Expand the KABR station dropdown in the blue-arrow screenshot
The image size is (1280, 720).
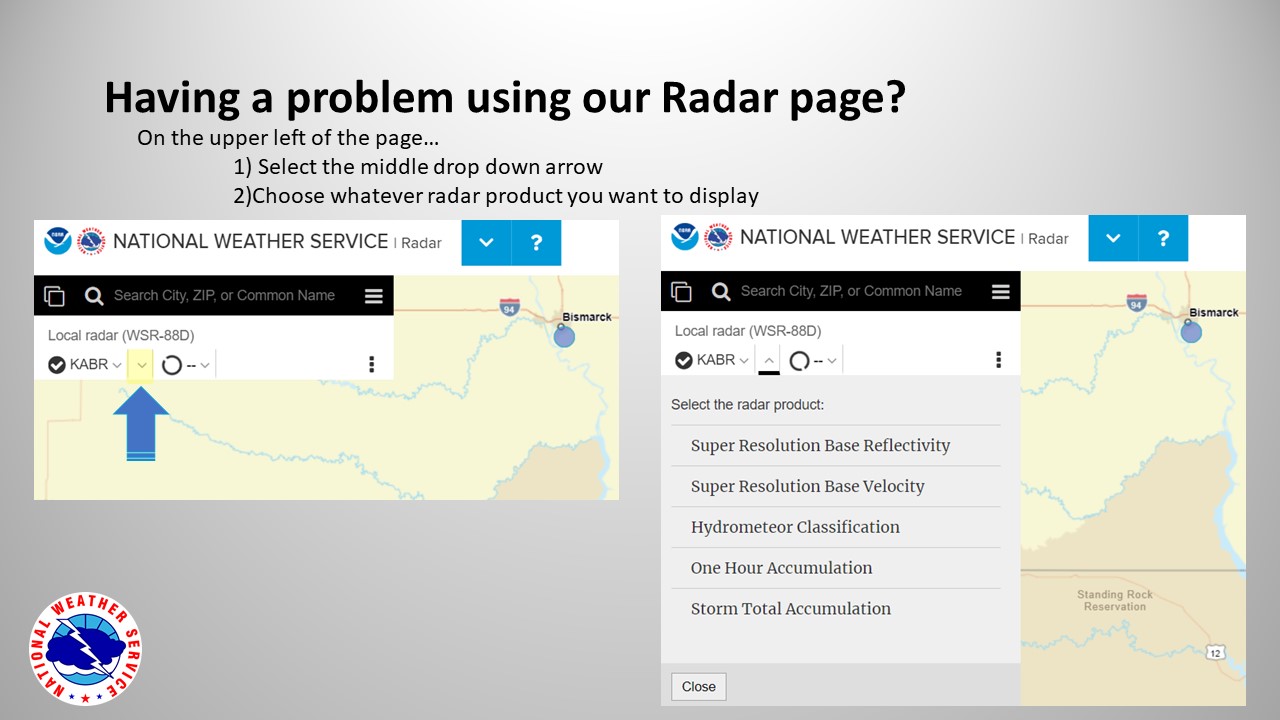coord(117,365)
